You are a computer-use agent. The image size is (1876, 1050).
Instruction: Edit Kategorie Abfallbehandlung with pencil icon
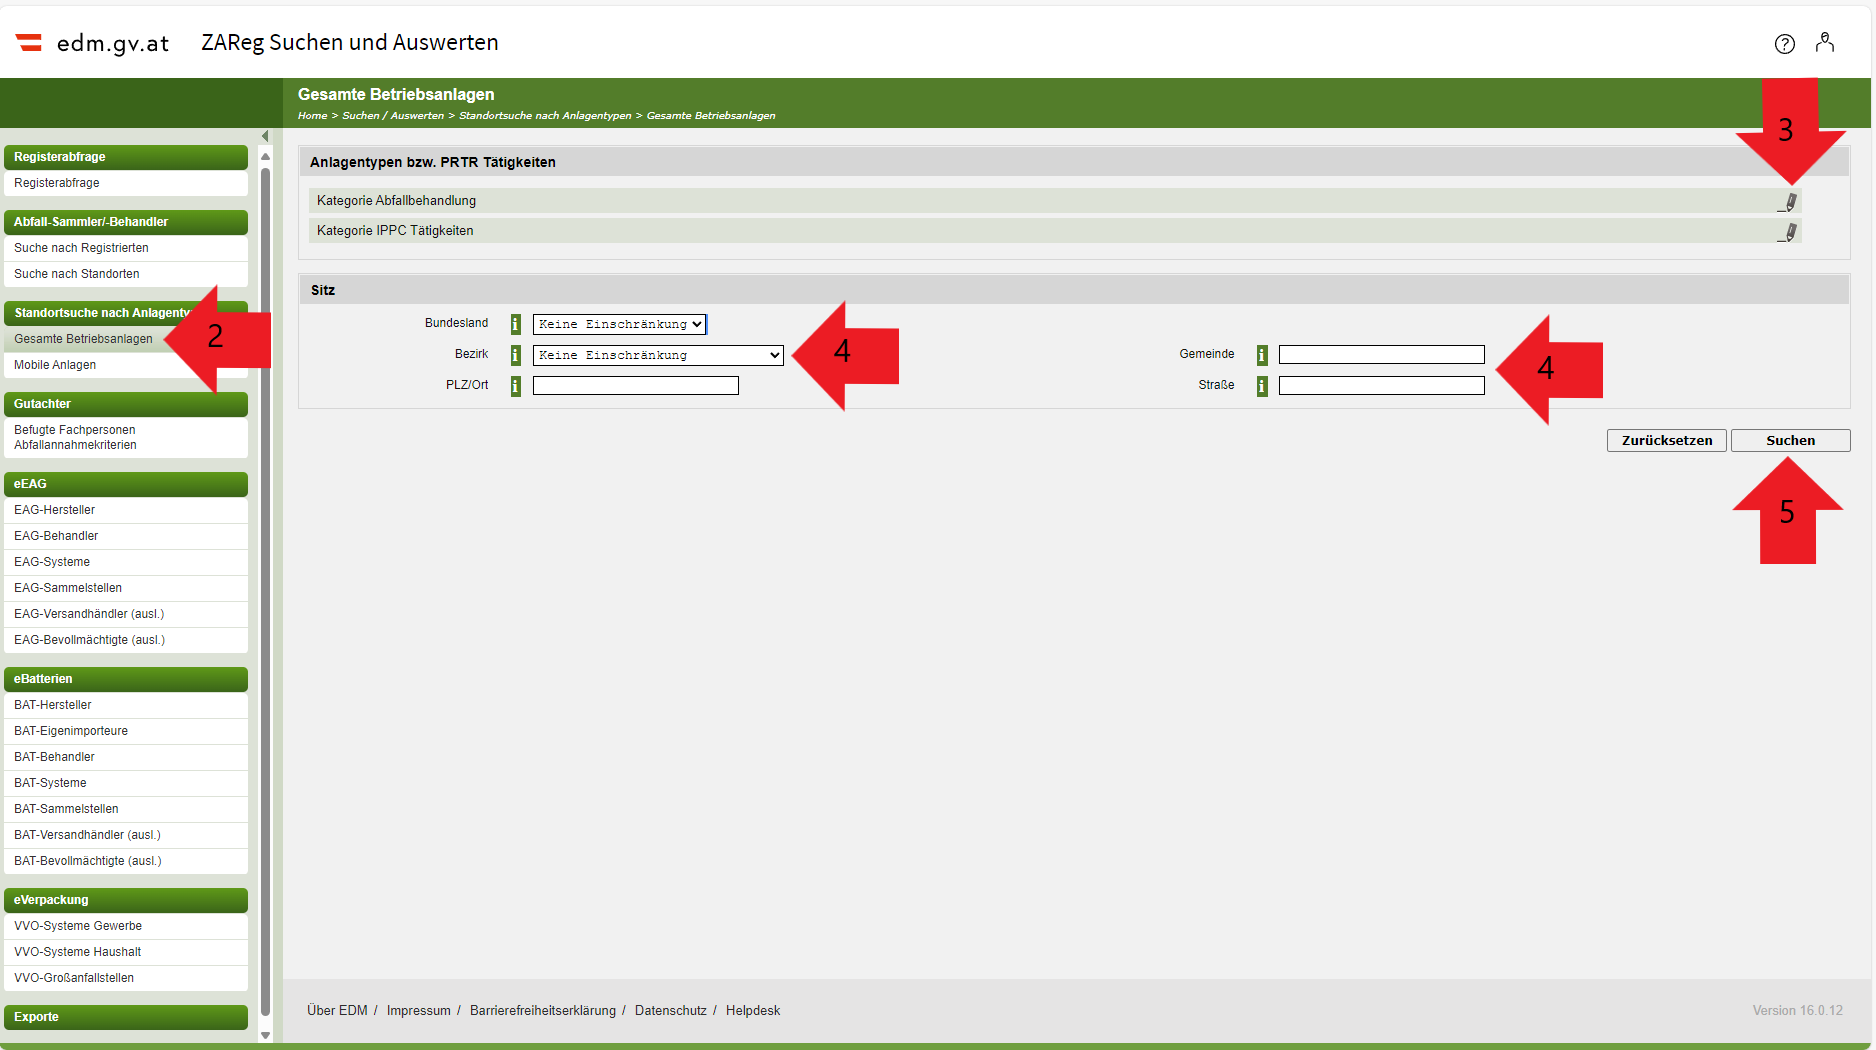click(1788, 202)
